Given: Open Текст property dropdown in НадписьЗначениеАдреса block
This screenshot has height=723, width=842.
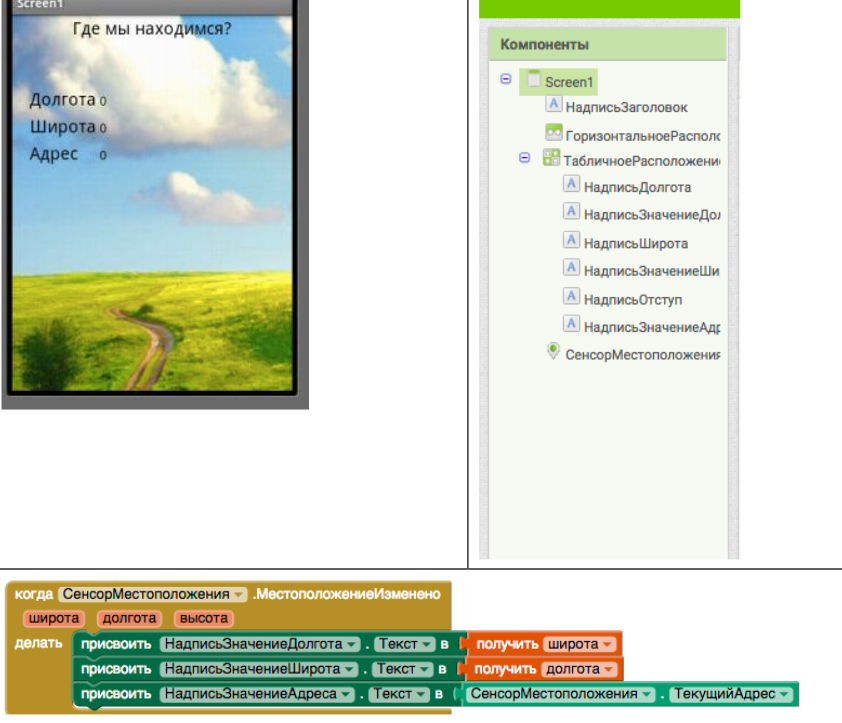Looking at the screenshot, I should [x=399, y=694].
